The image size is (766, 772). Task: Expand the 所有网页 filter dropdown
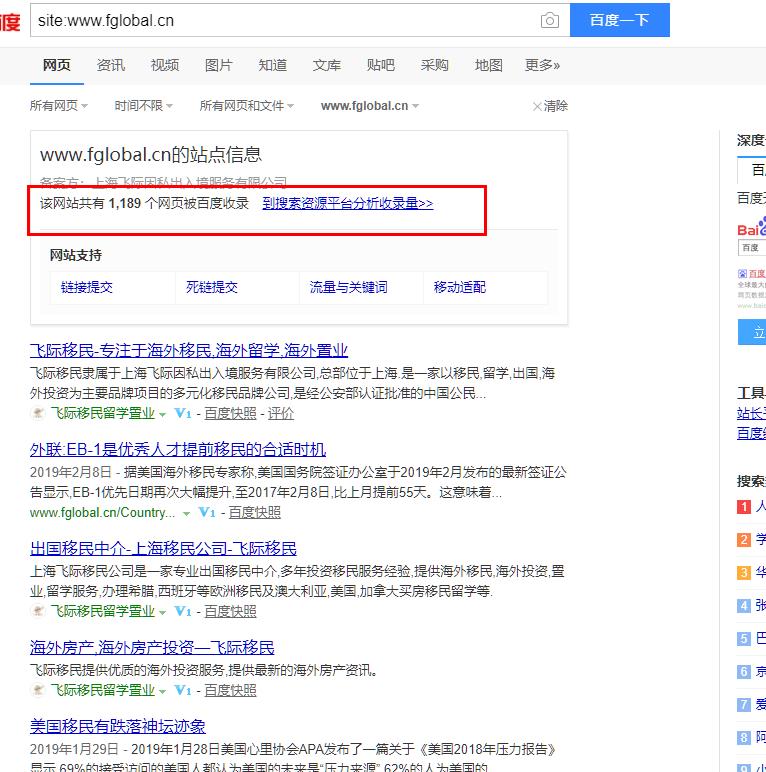[59, 106]
